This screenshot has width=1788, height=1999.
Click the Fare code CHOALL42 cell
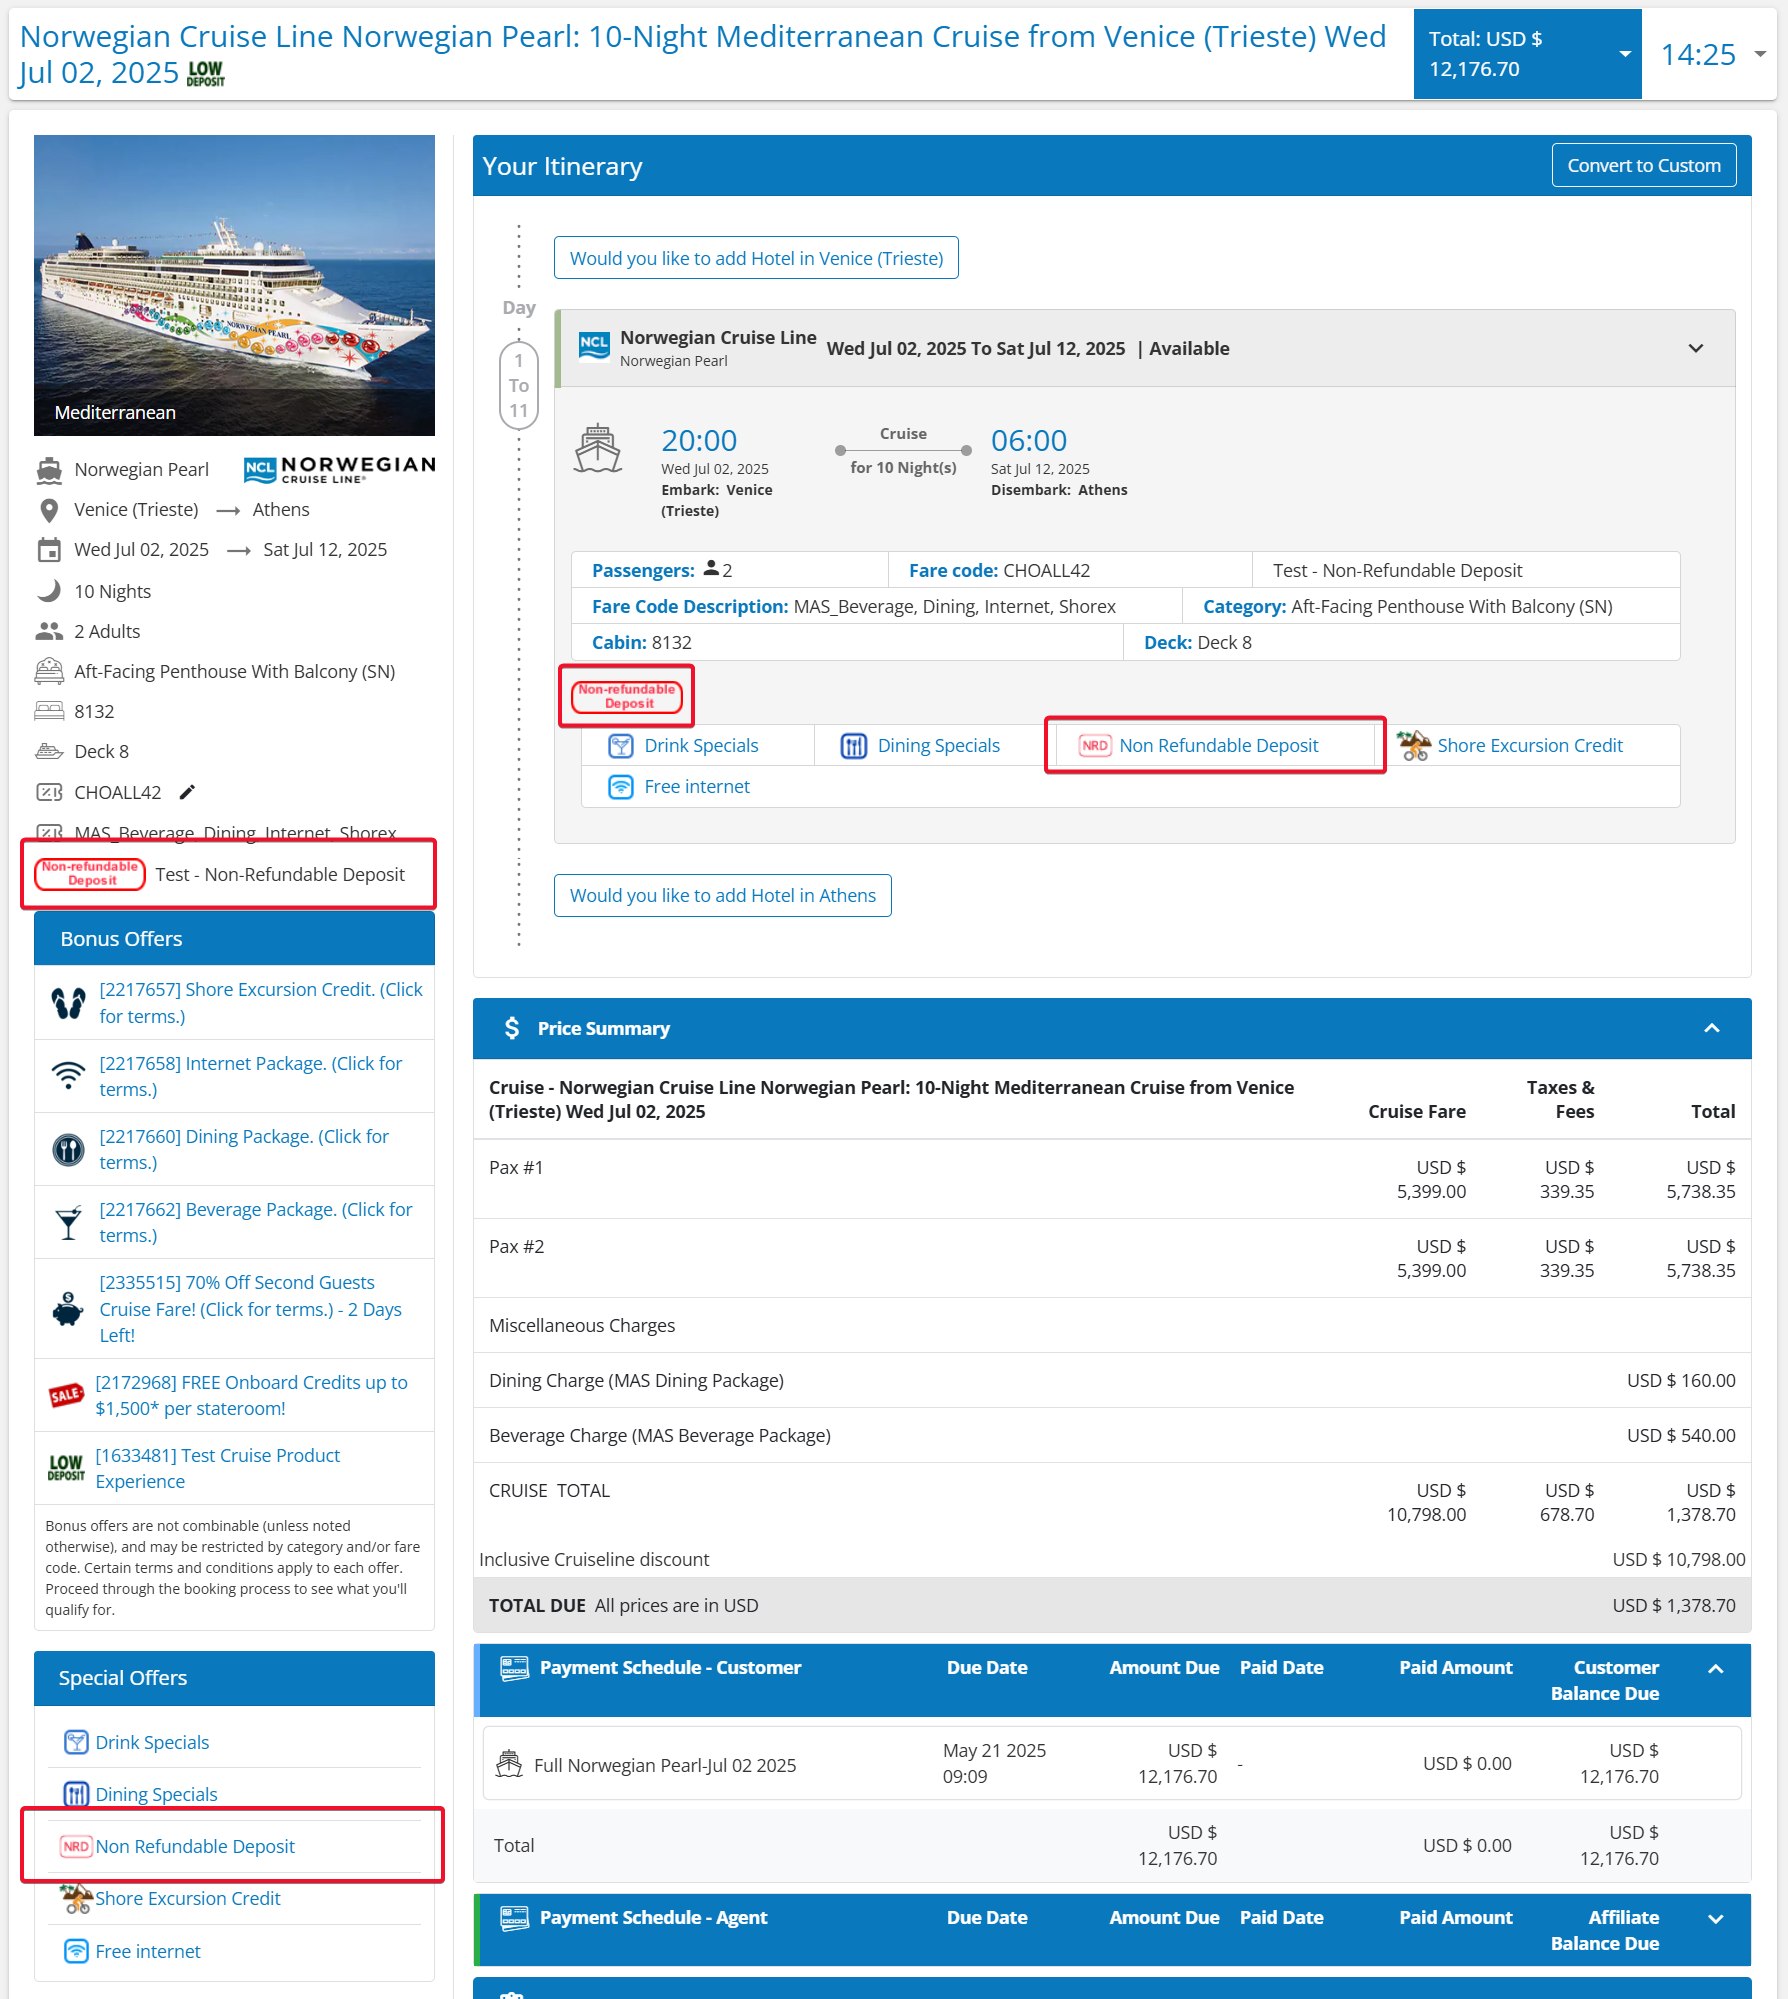(x=1069, y=570)
